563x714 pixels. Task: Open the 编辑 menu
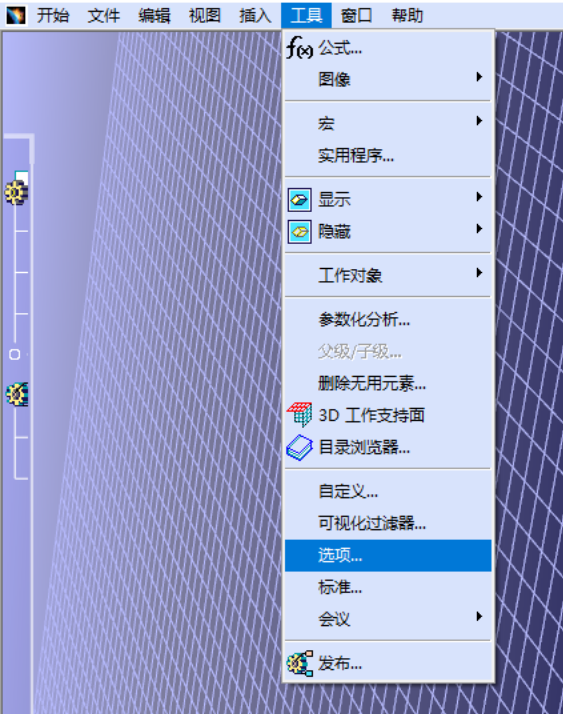point(154,15)
